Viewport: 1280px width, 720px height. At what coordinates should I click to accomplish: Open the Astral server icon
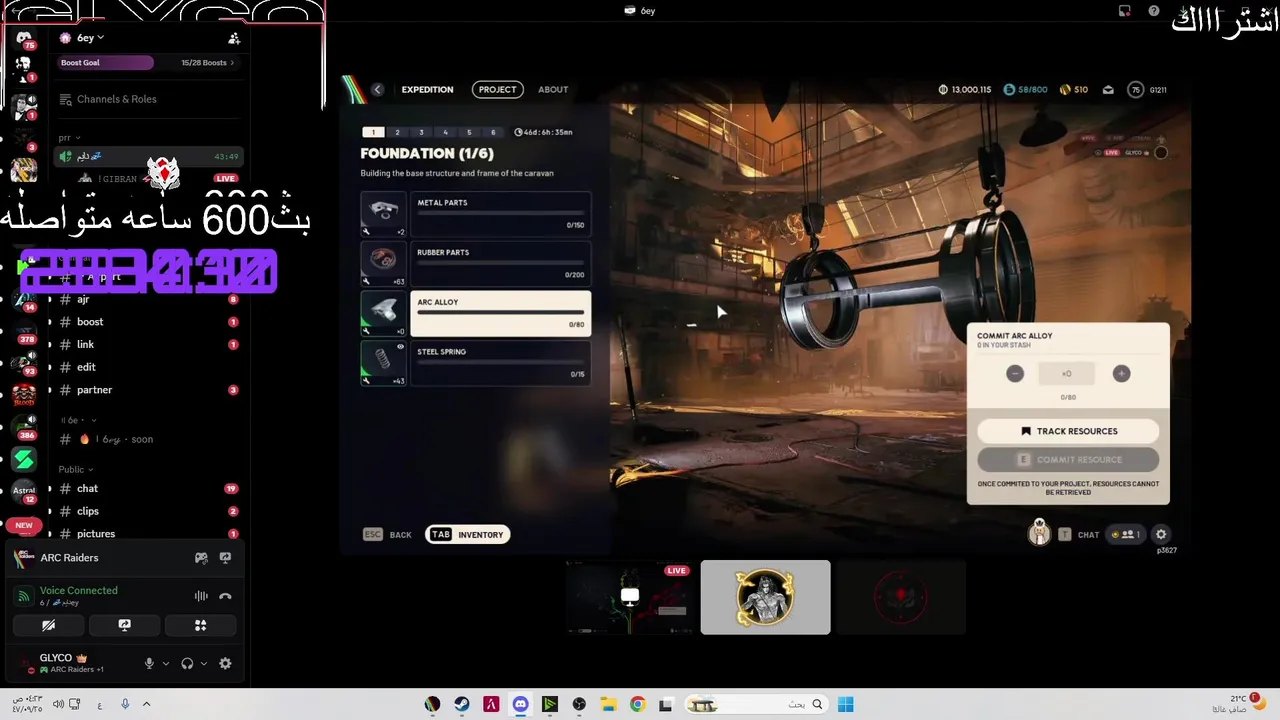click(x=24, y=491)
